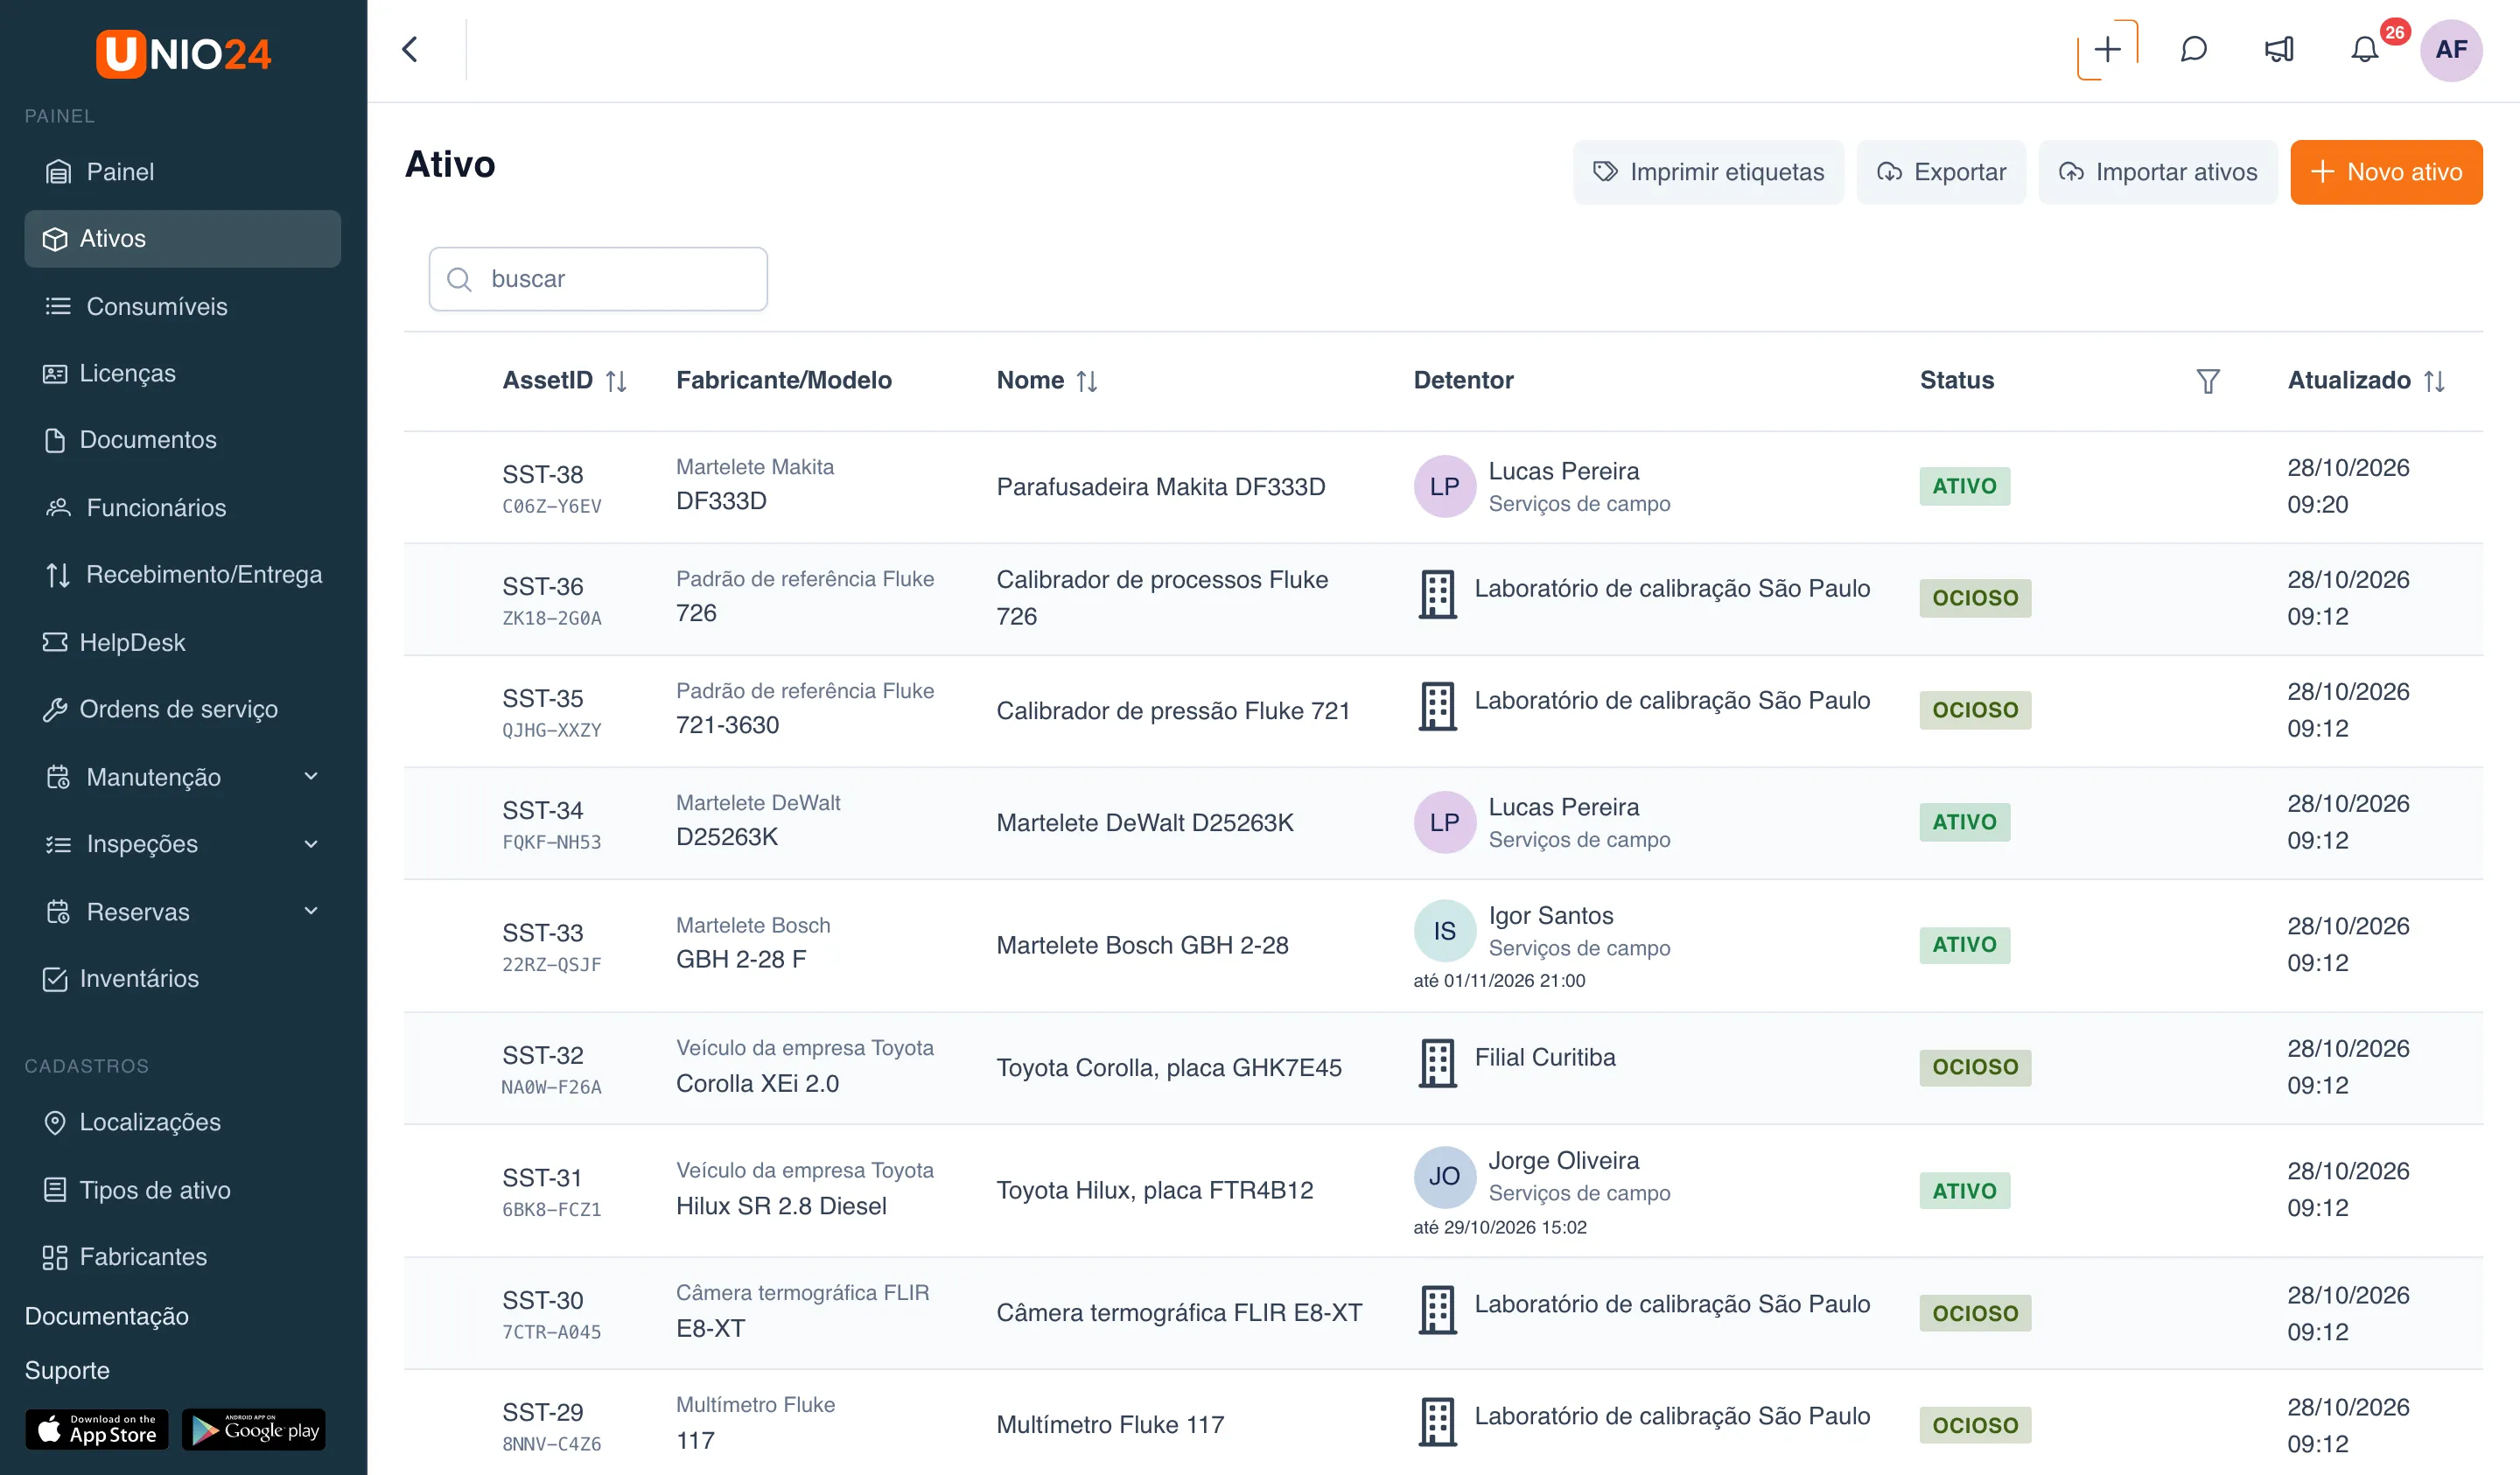Open Consumíveis in the sidebar
The width and height of the screenshot is (2520, 1475).
[x=182, y=306]
